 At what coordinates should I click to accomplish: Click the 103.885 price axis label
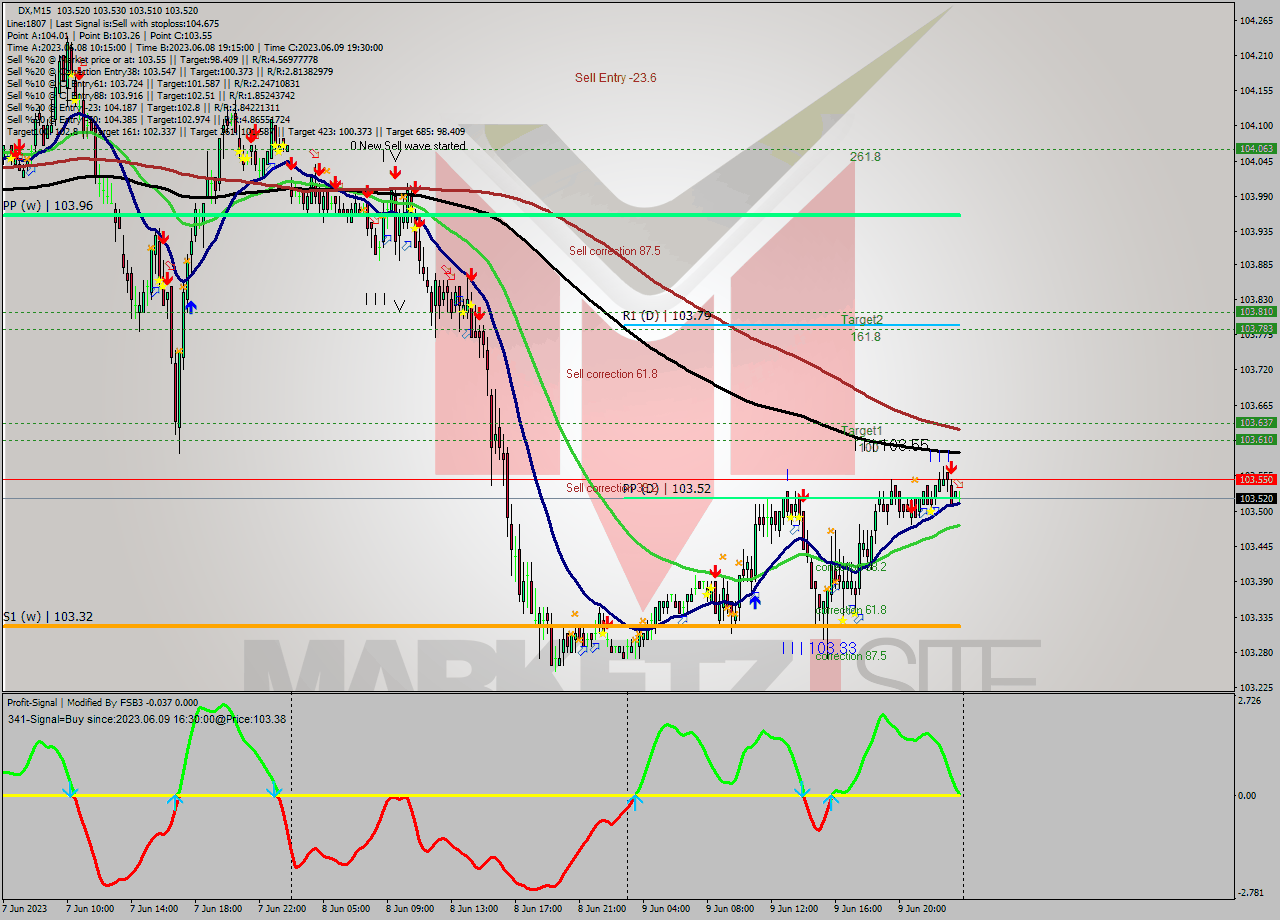(x=1256, y=264)
